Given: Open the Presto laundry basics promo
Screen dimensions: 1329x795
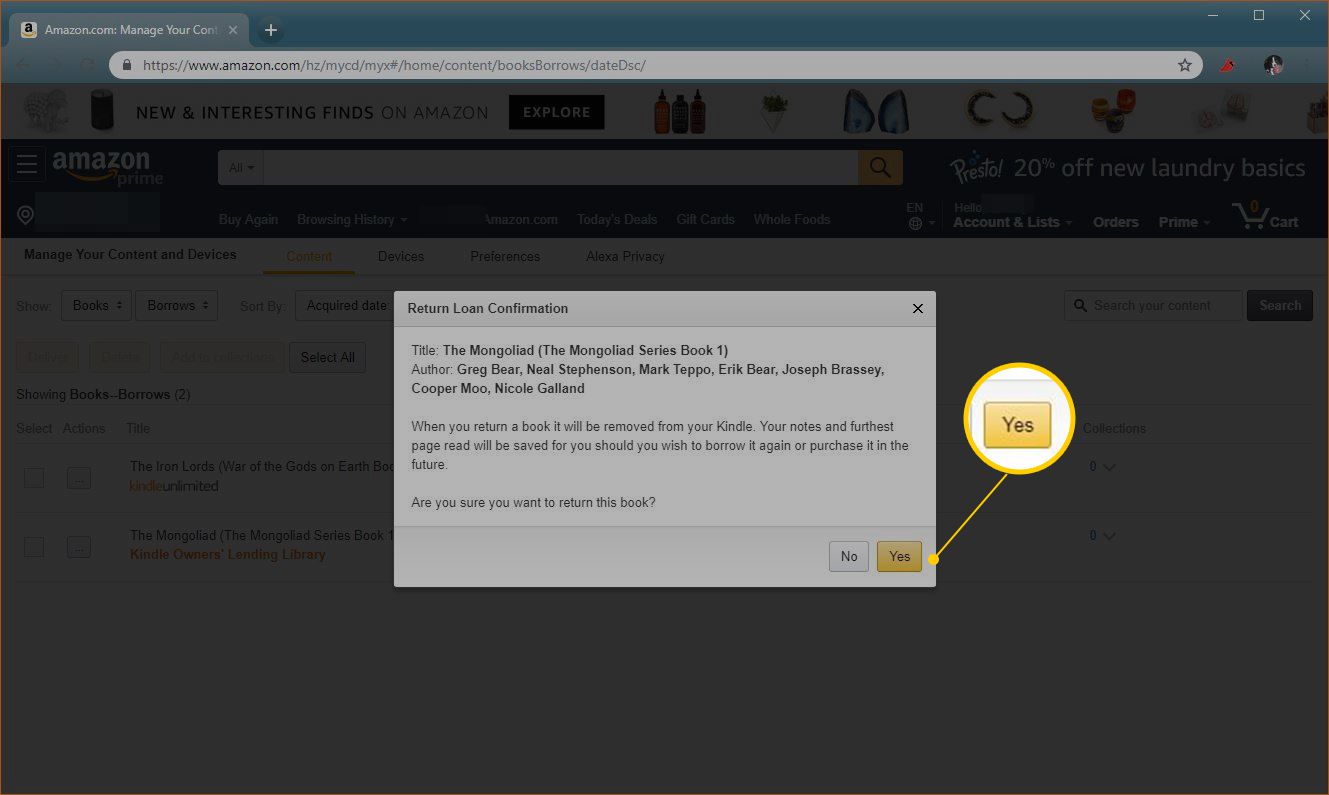Looking at the screenshot, I should click(x=1128, y=168).
